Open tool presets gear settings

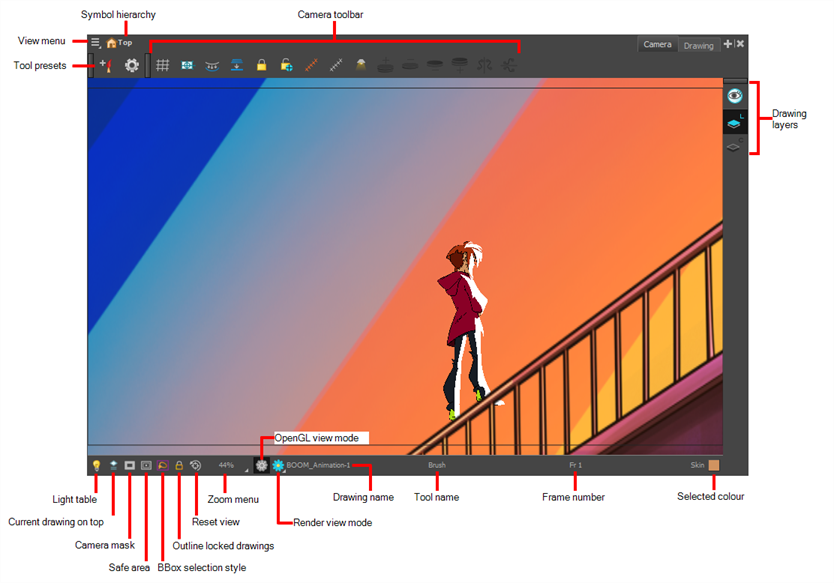pyautogui.click(x=132, y=65)
